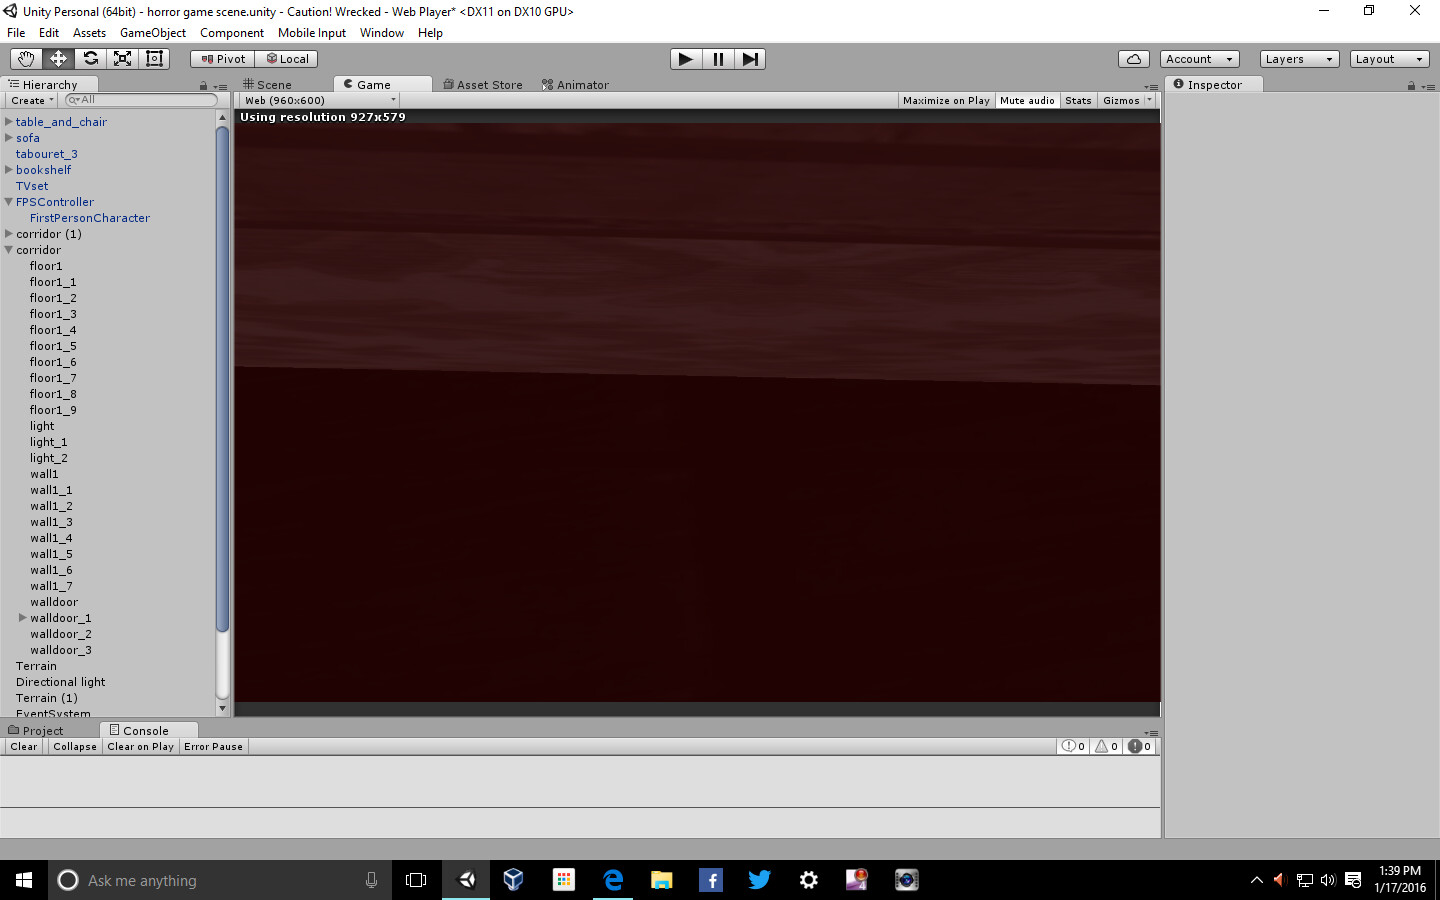Activate the Move tool

pos(58,58)
